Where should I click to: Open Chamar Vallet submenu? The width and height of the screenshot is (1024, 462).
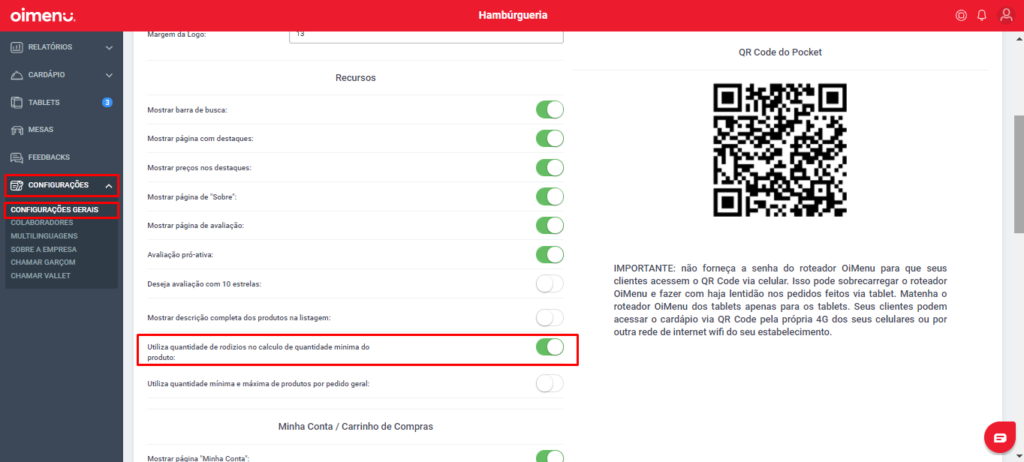pos(40,275)
